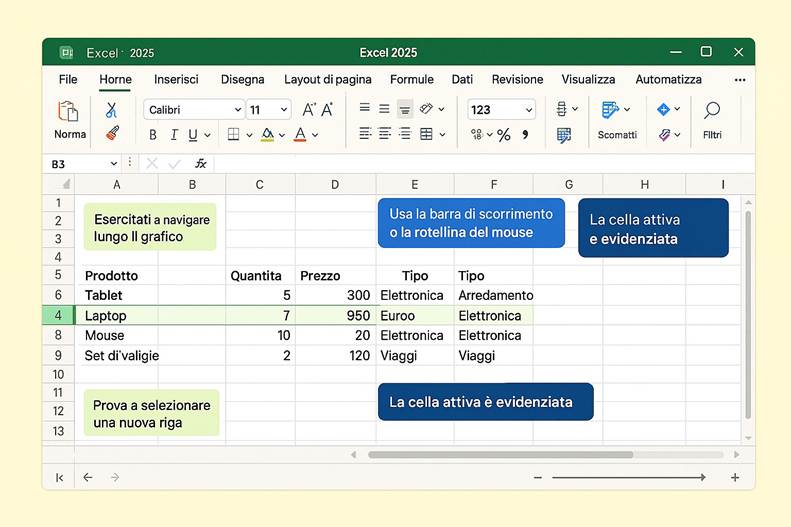
Task: Click the horizontal scrollbar thumb
Action: point(500,455)
